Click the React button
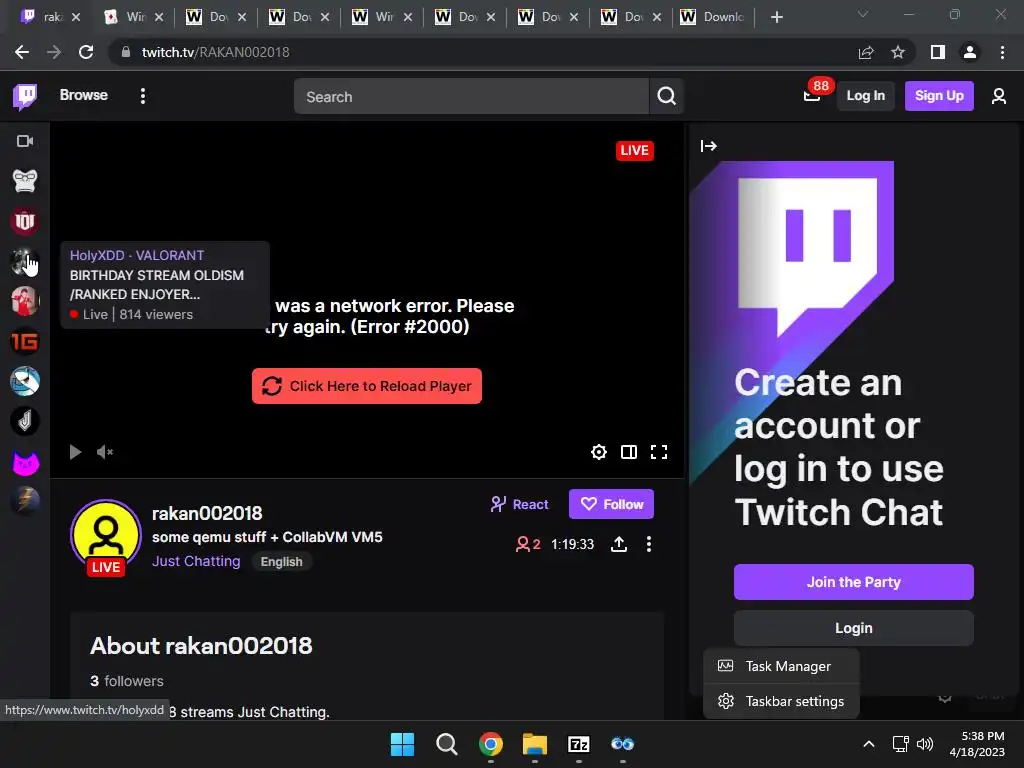Image resolution: width=1024 pixels, height=768 pixels. click(x=520, y=504)
